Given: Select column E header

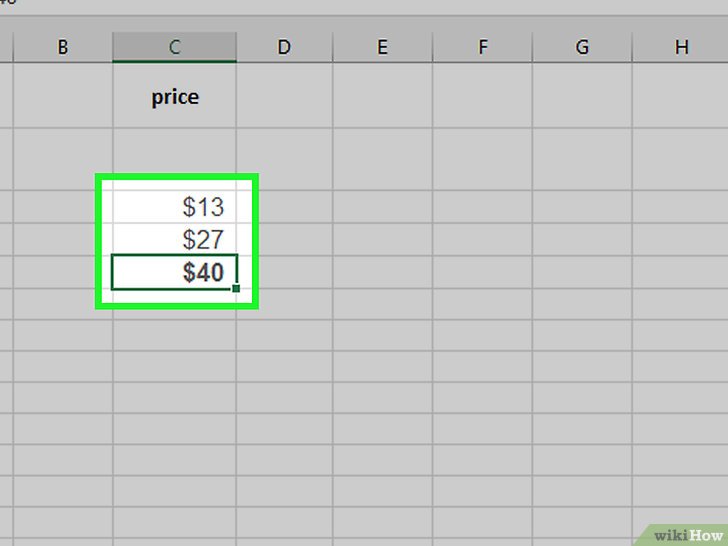Looking at the screenshot, I should click(383, 47).
